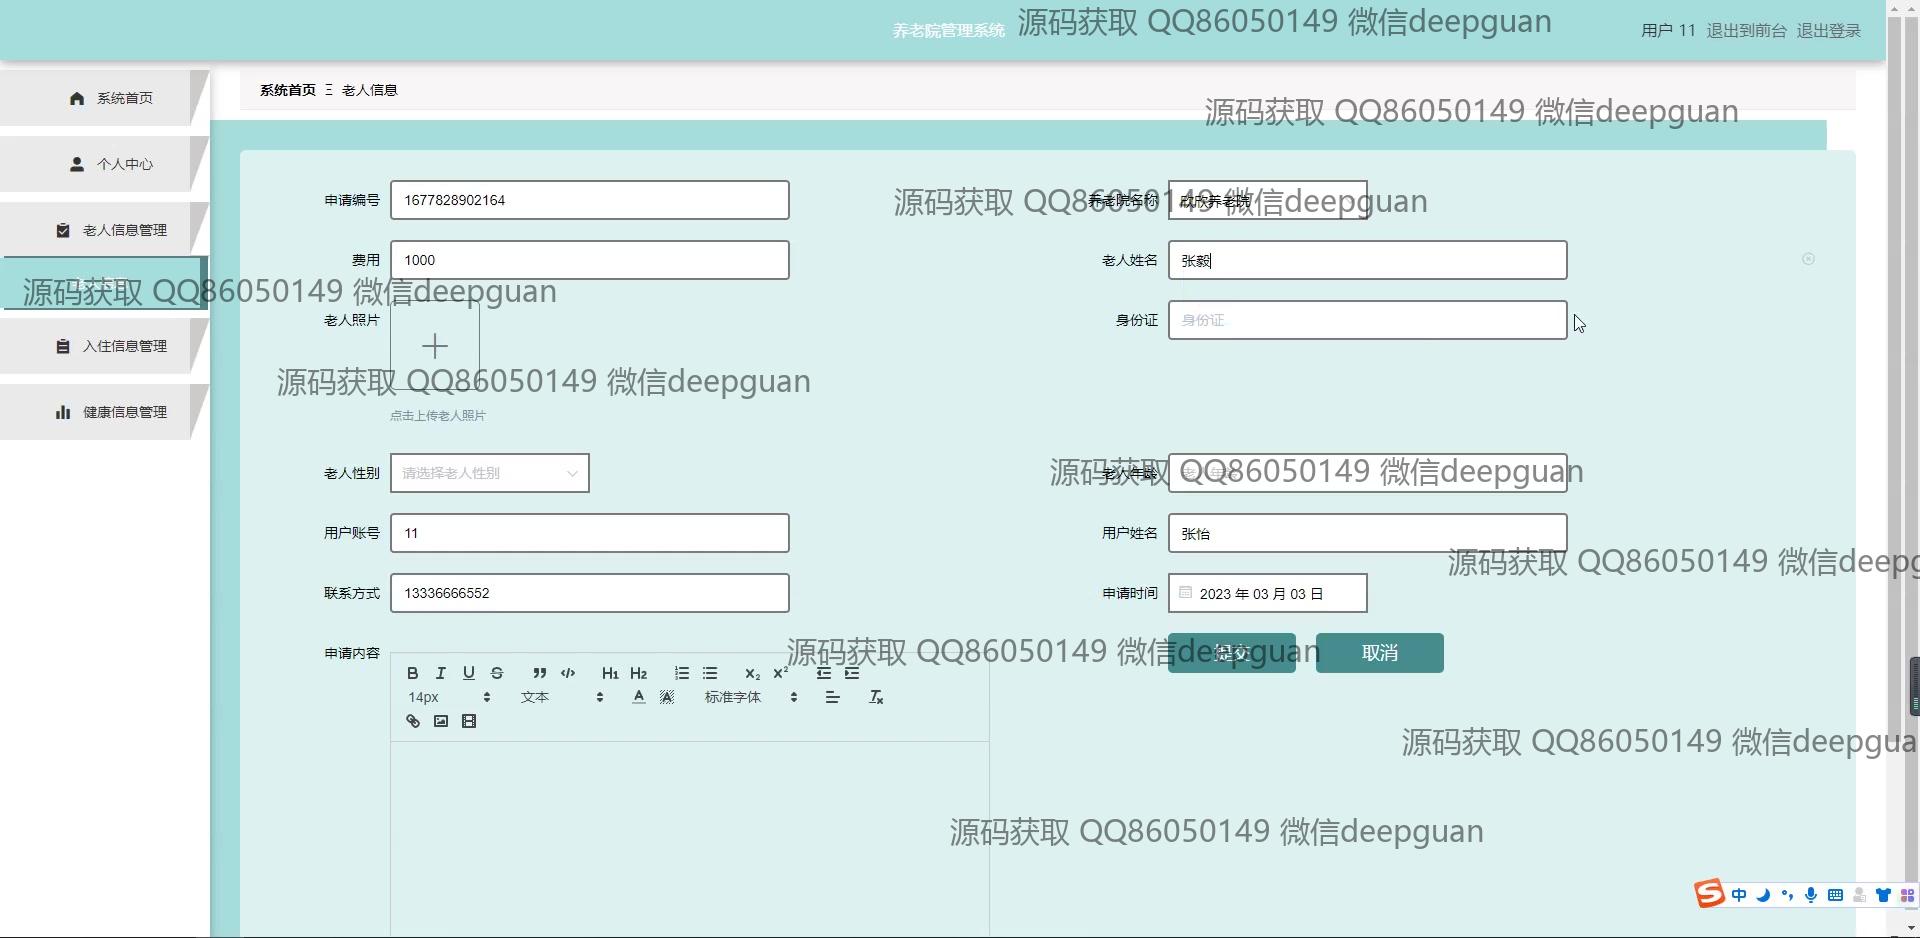Toggle bold formatting in the editor

(x=412, y=673)
